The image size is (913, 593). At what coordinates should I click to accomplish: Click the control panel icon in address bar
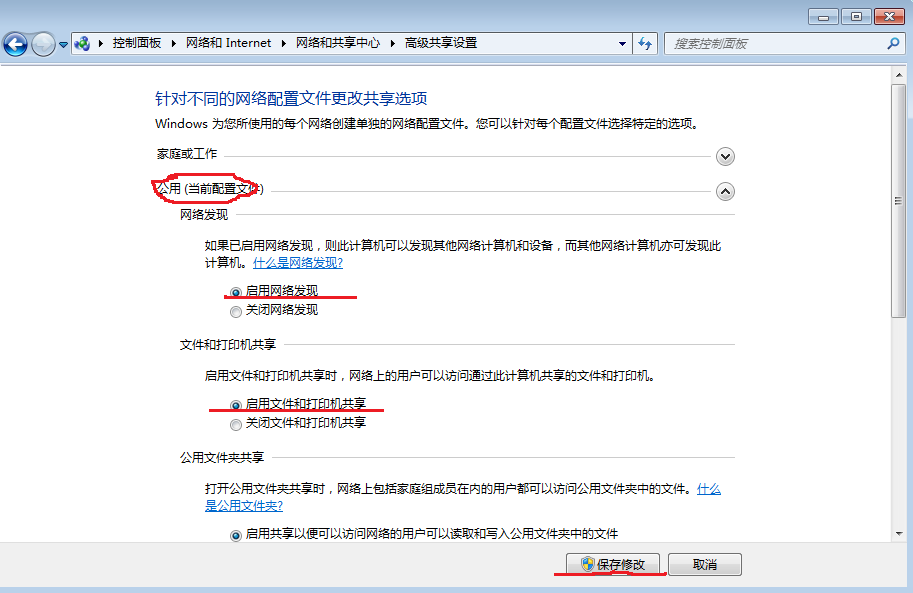pos(83,44)
